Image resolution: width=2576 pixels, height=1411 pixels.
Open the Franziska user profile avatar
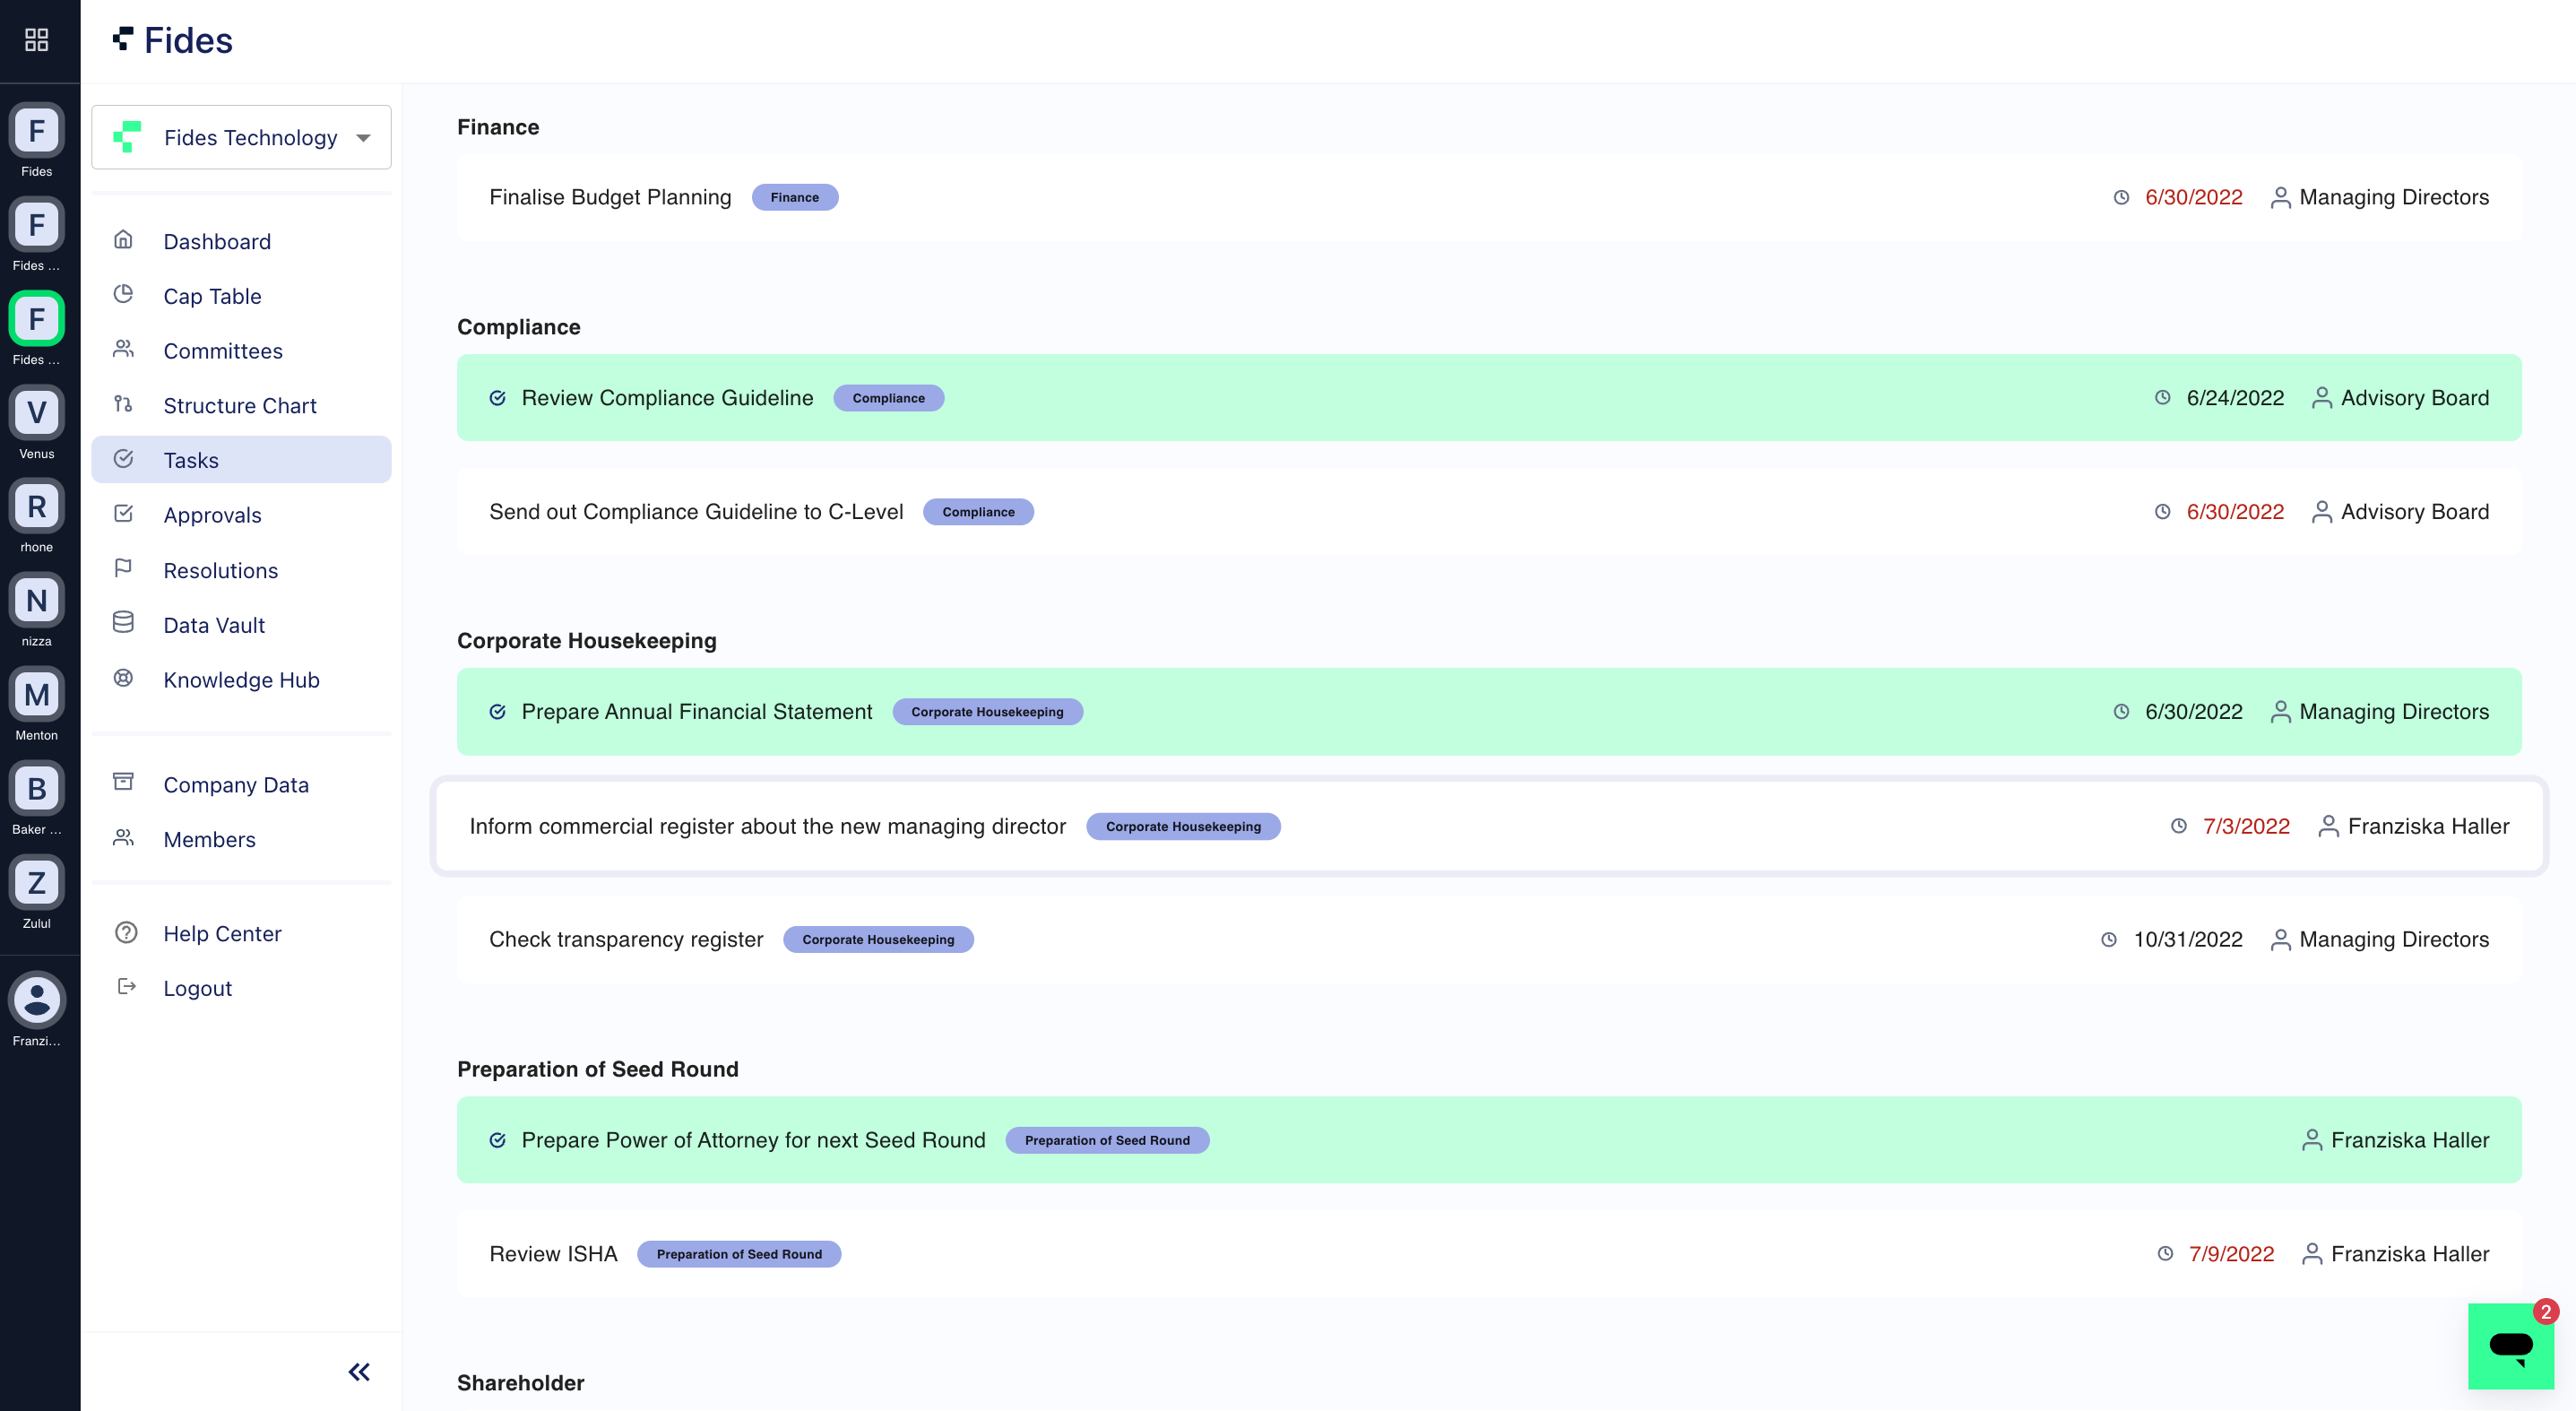pos(37,999)
